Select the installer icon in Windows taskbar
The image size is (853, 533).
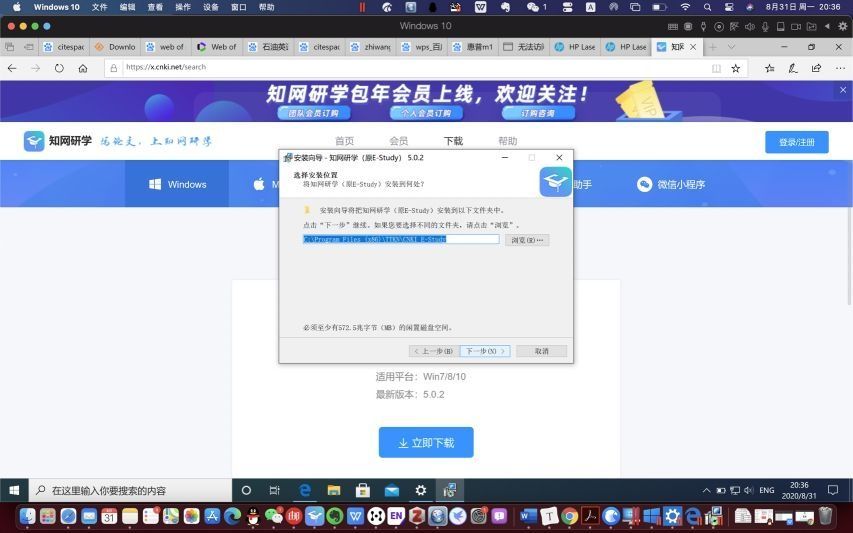click(449, 491)
